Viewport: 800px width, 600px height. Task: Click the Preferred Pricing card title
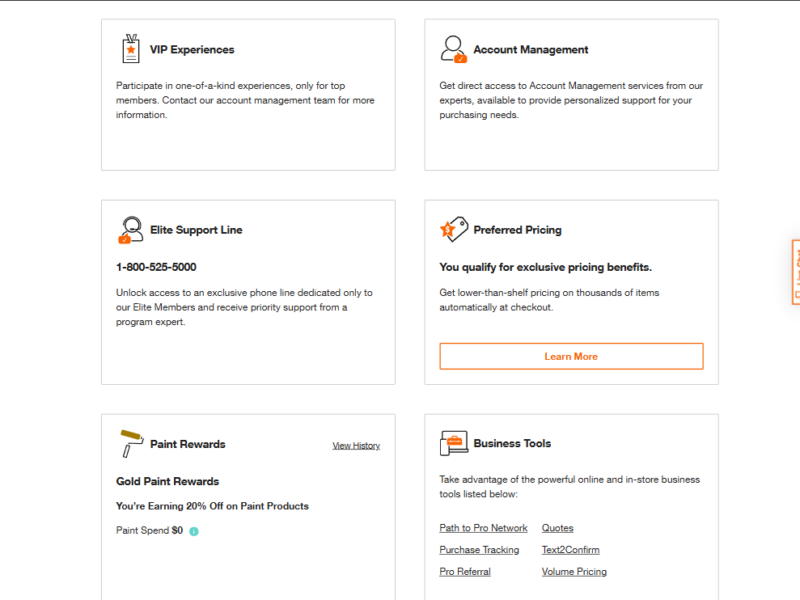(517, 230)
